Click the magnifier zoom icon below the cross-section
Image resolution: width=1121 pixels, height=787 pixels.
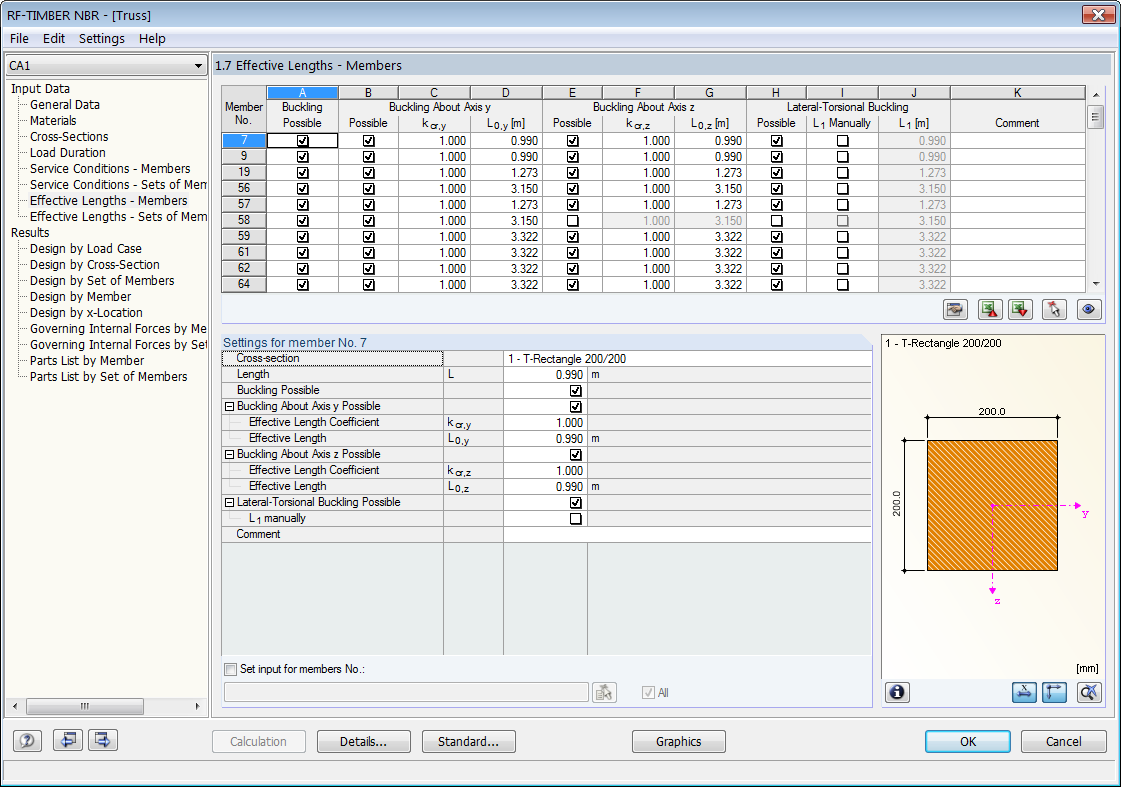pos(1089,692)
